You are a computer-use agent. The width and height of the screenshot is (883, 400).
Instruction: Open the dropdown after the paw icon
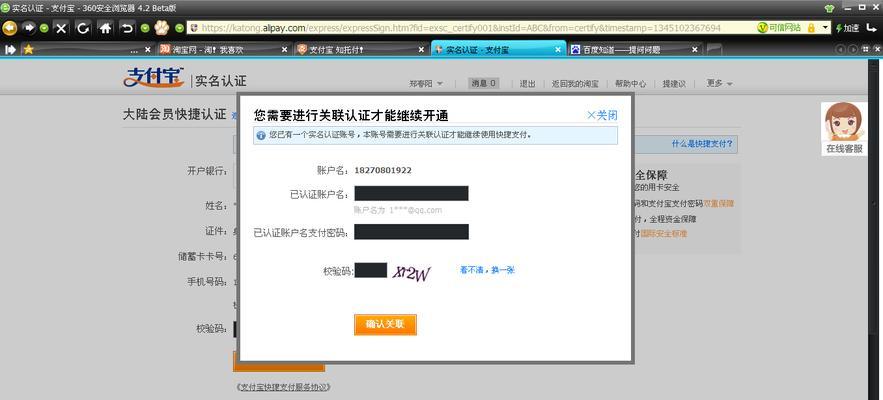click(x=180, y=28)
